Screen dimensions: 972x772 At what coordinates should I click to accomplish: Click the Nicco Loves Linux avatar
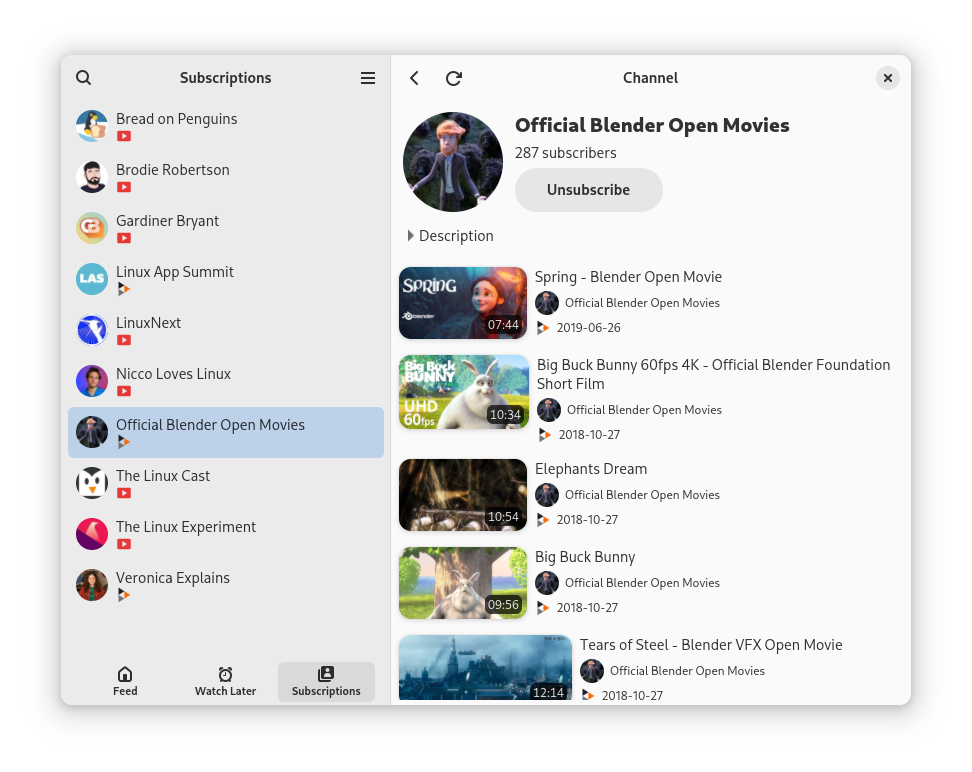pyautogui.click(x=92, y=381)
